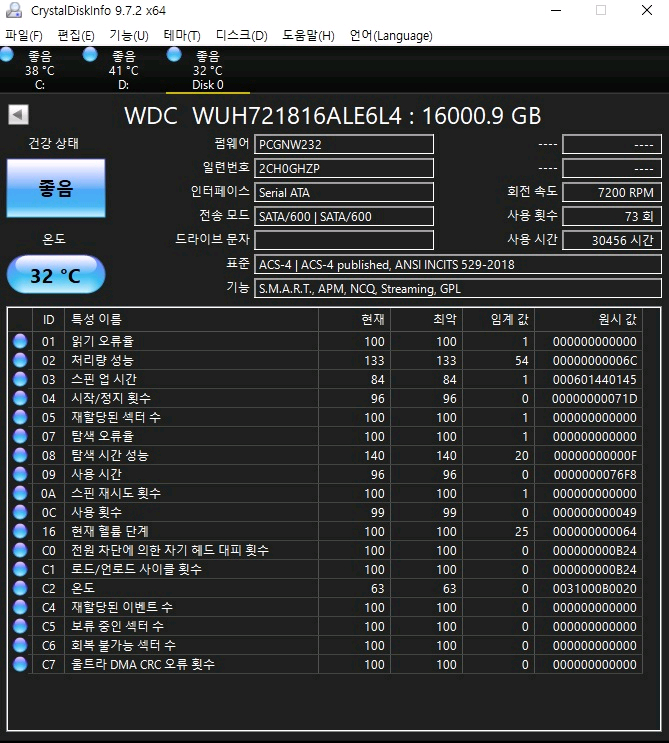Image resolution: width=669 pixels, height=743 pixels.
Task: Click the rotation speed field 7200 RPM
Action: [612, 192]
